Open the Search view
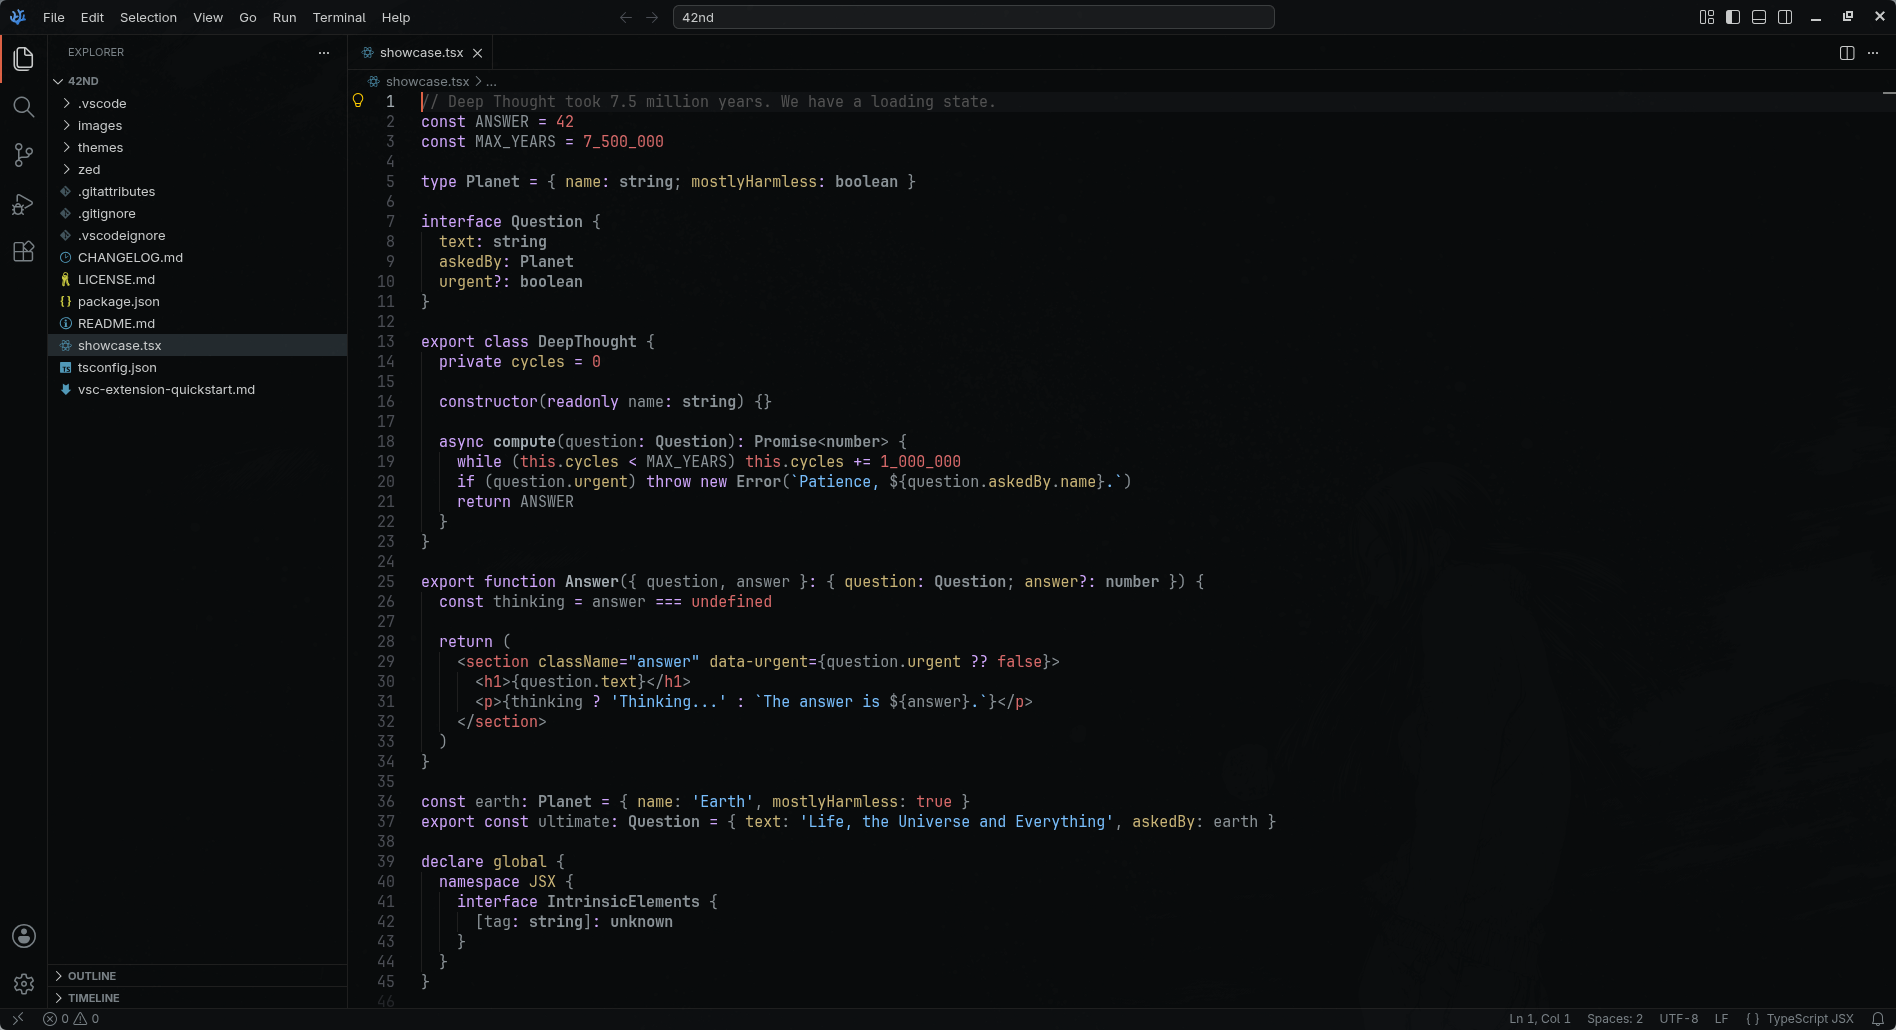This screenshot has height=1030, width=1896. [24, 107]
